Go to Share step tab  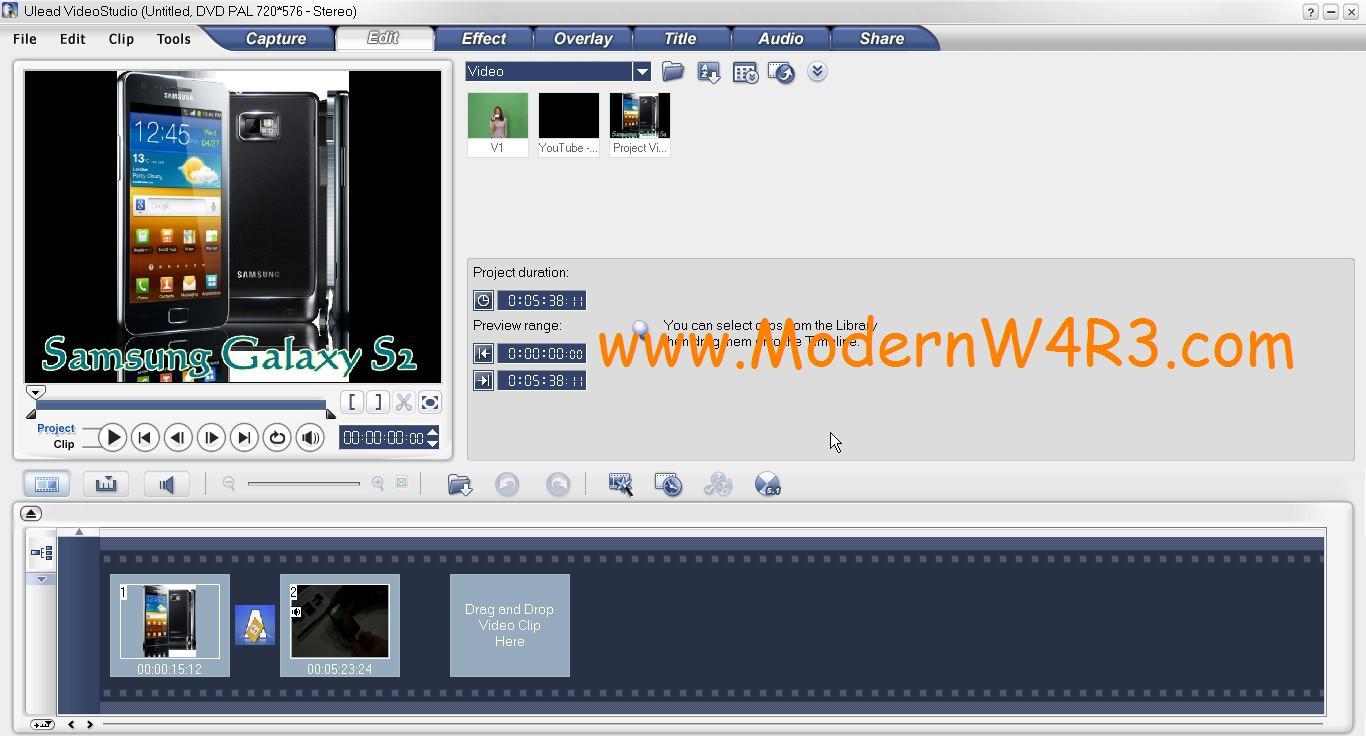click(x=882, y=38)
